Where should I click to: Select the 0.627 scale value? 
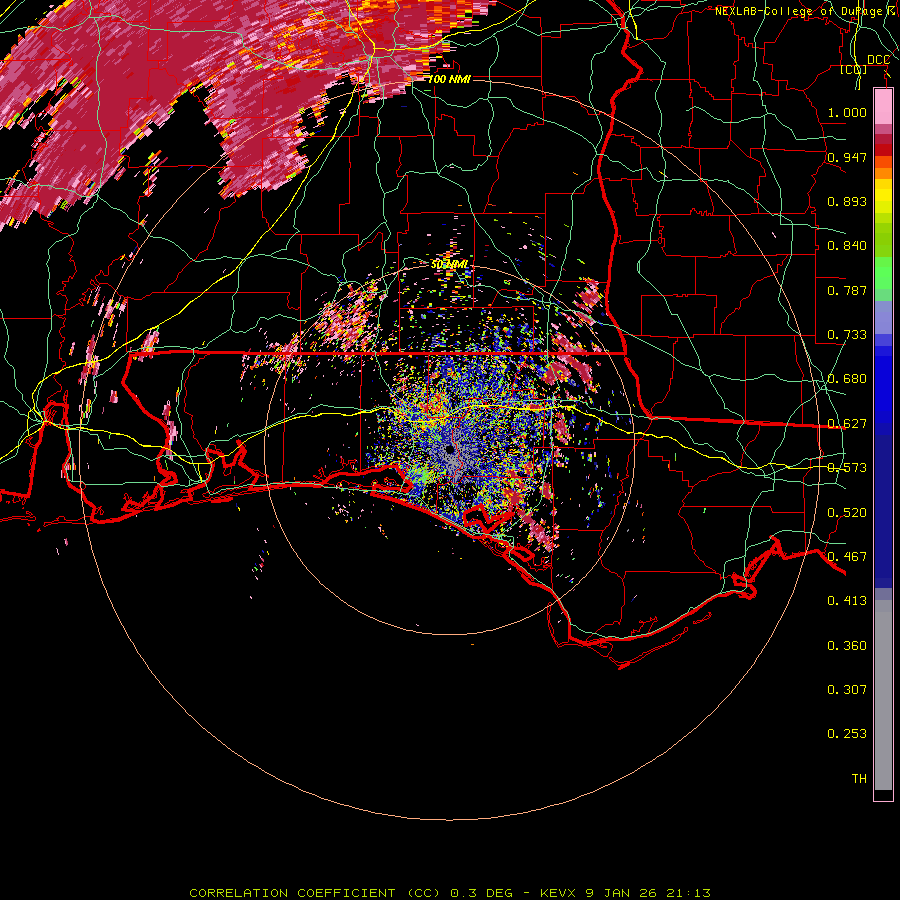click(x=847, y=424)
